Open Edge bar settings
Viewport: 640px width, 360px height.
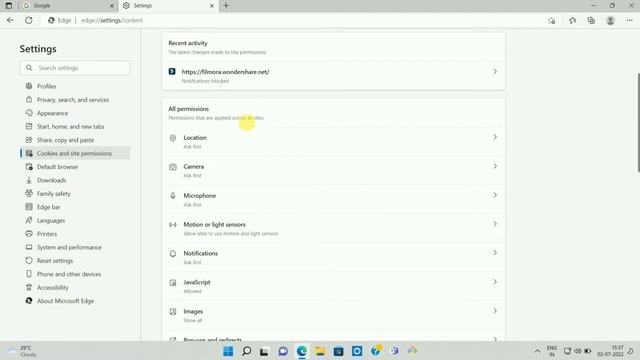point(48,207)
